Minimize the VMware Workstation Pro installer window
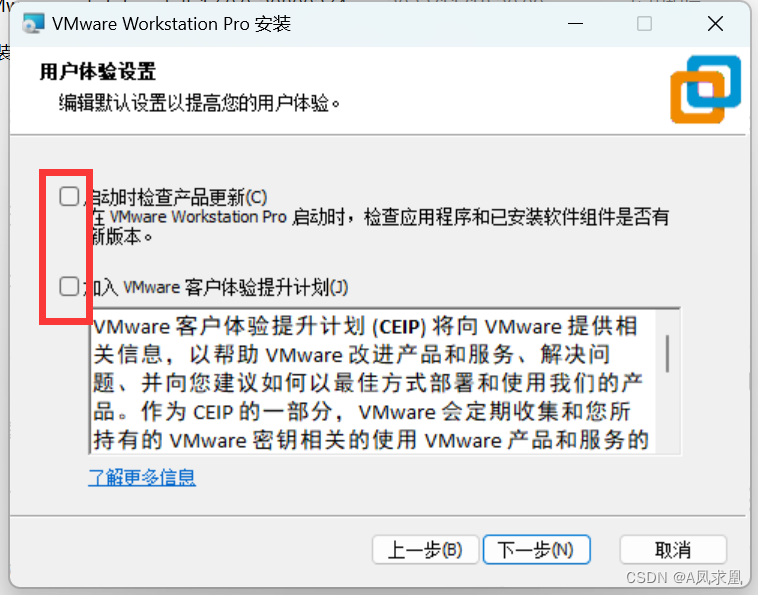Screen dimensions: 758x595 point(575,23)
